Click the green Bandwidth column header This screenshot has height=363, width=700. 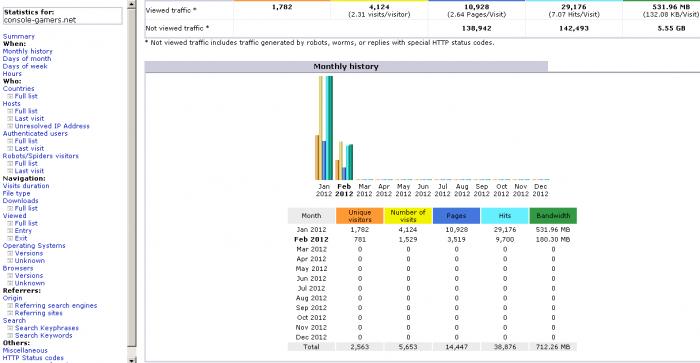click(553, 216)
